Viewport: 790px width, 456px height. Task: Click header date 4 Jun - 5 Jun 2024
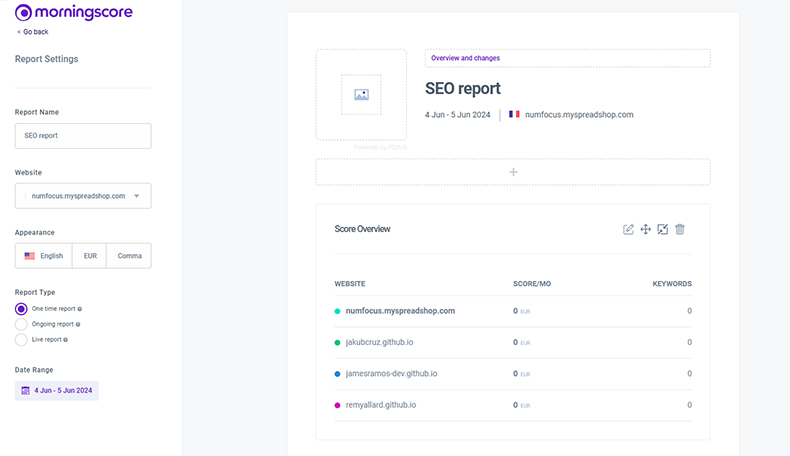click(x=457, y=114)
